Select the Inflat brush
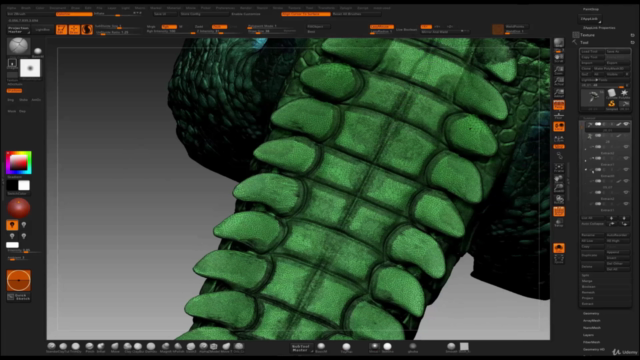640x360 pixels. (x=101, y=347)
